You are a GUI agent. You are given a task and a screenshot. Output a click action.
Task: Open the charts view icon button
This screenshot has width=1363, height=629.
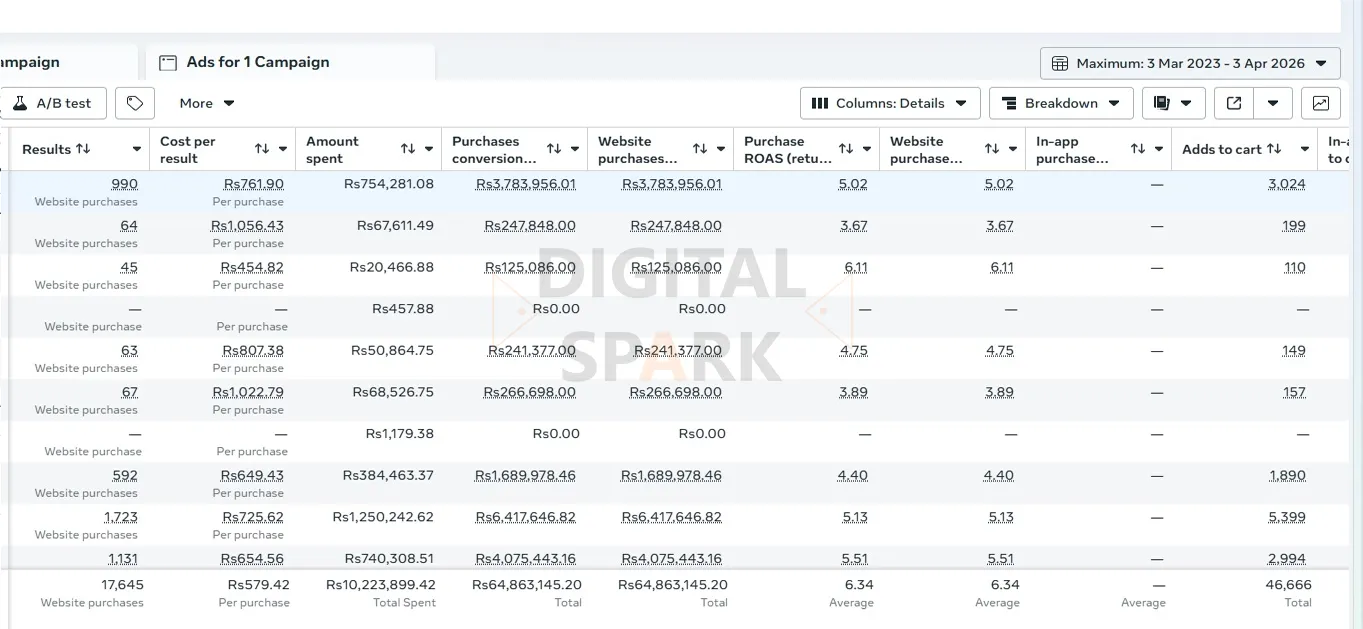pyautogui.click(x=1320, y=103)
